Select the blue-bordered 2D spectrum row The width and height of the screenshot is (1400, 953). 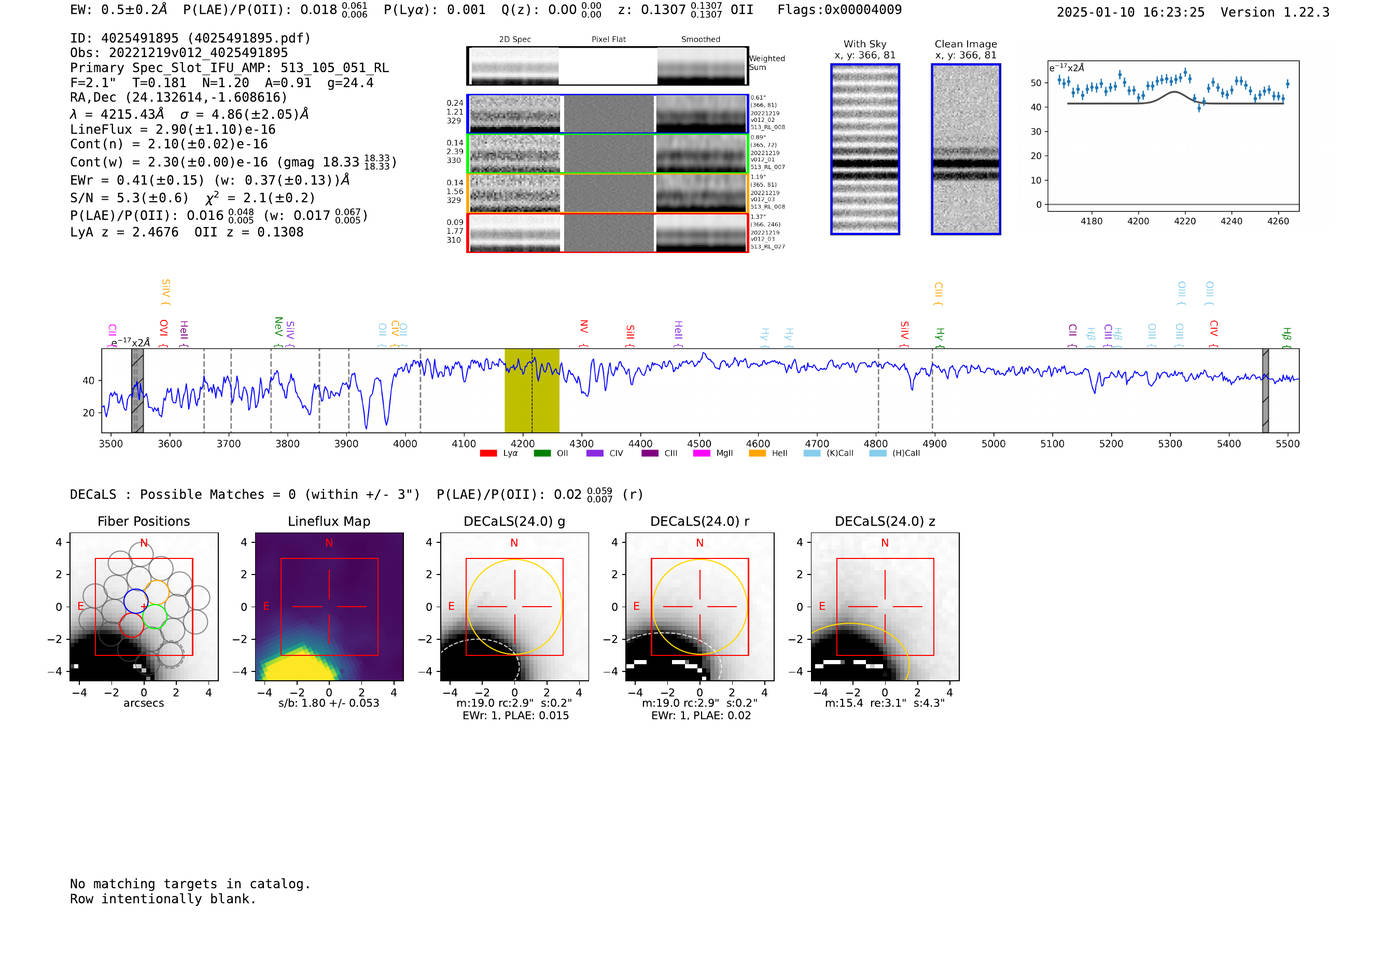(608, 114)
